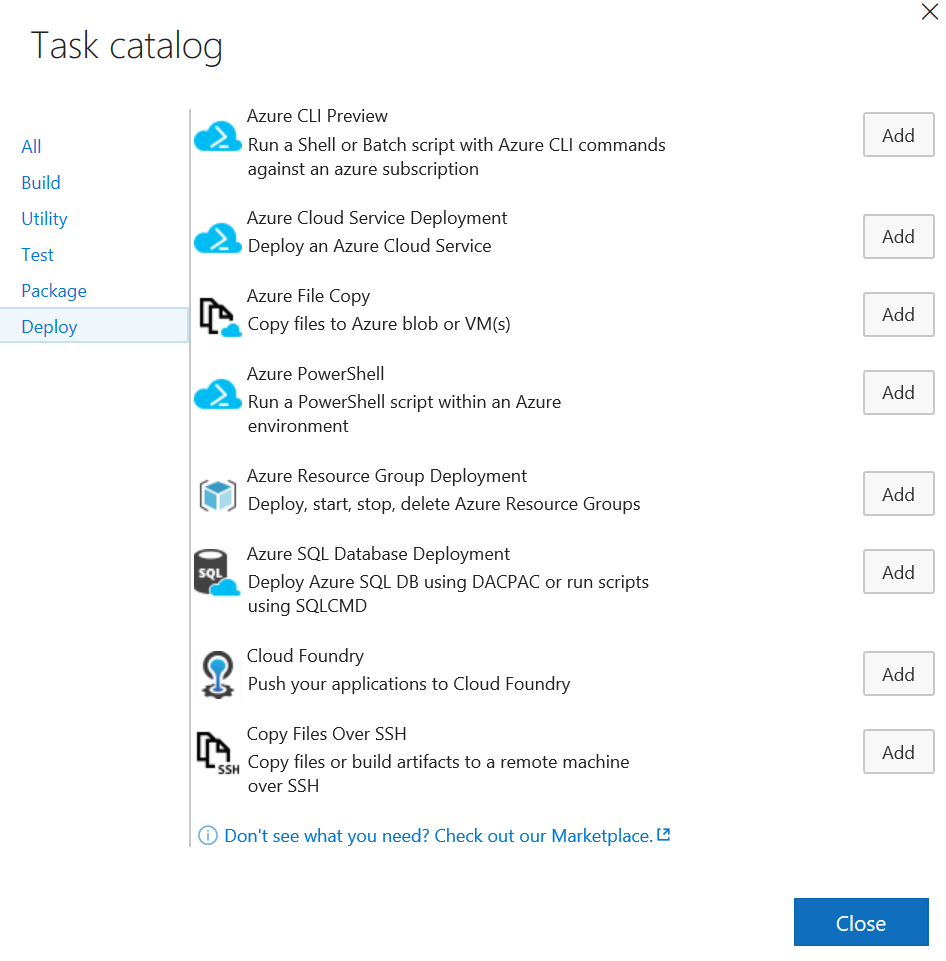This screenshot has width=946, height=961.
Task: Go to the Package category
Action: 54,291
